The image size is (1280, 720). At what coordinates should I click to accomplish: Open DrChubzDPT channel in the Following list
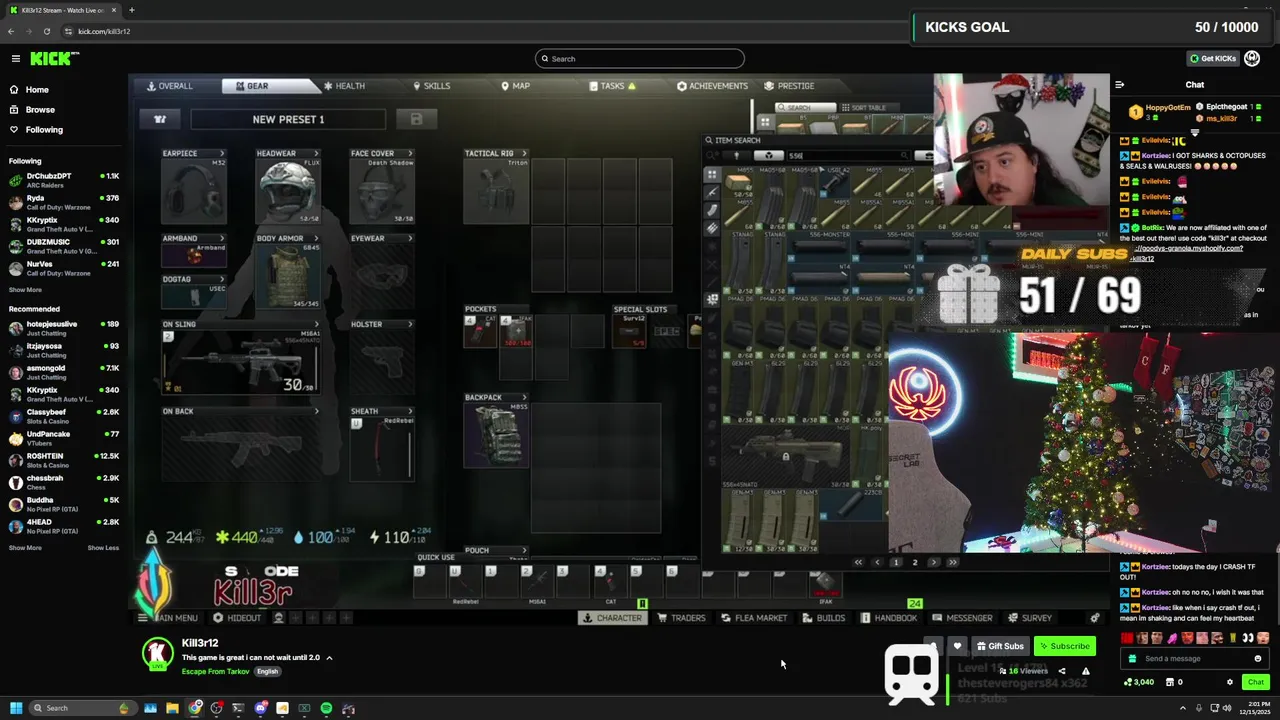click(x=64, y=181)
